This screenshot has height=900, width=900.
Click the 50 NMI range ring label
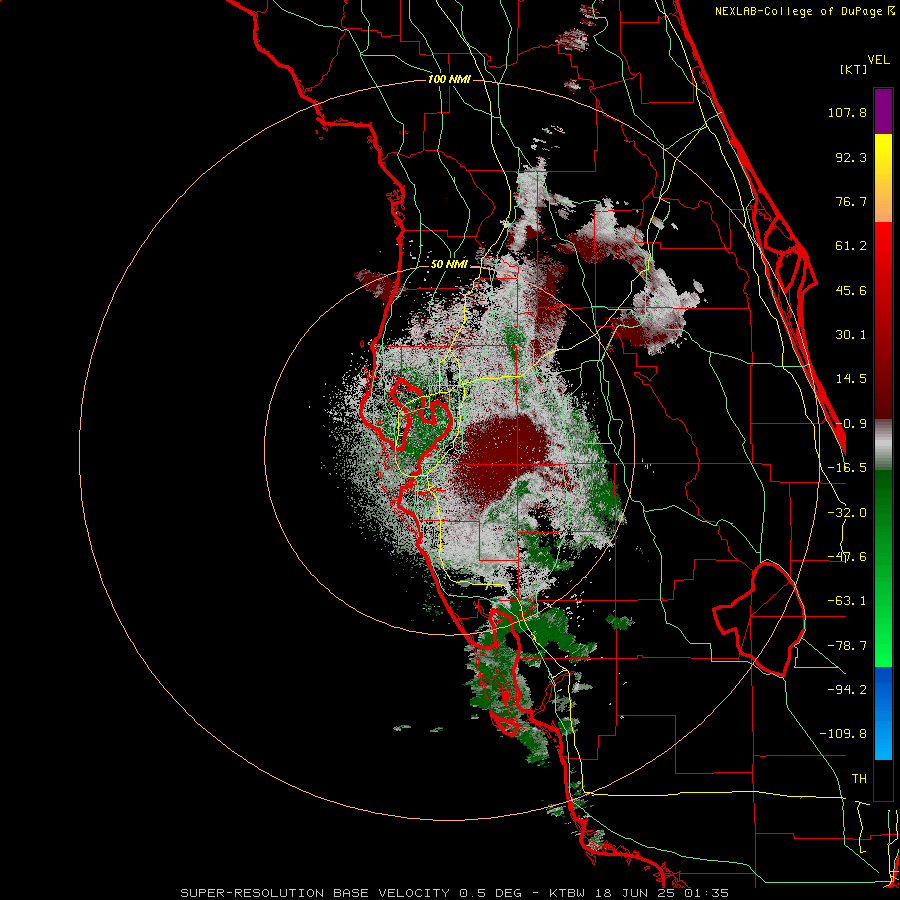click(449, 265)
